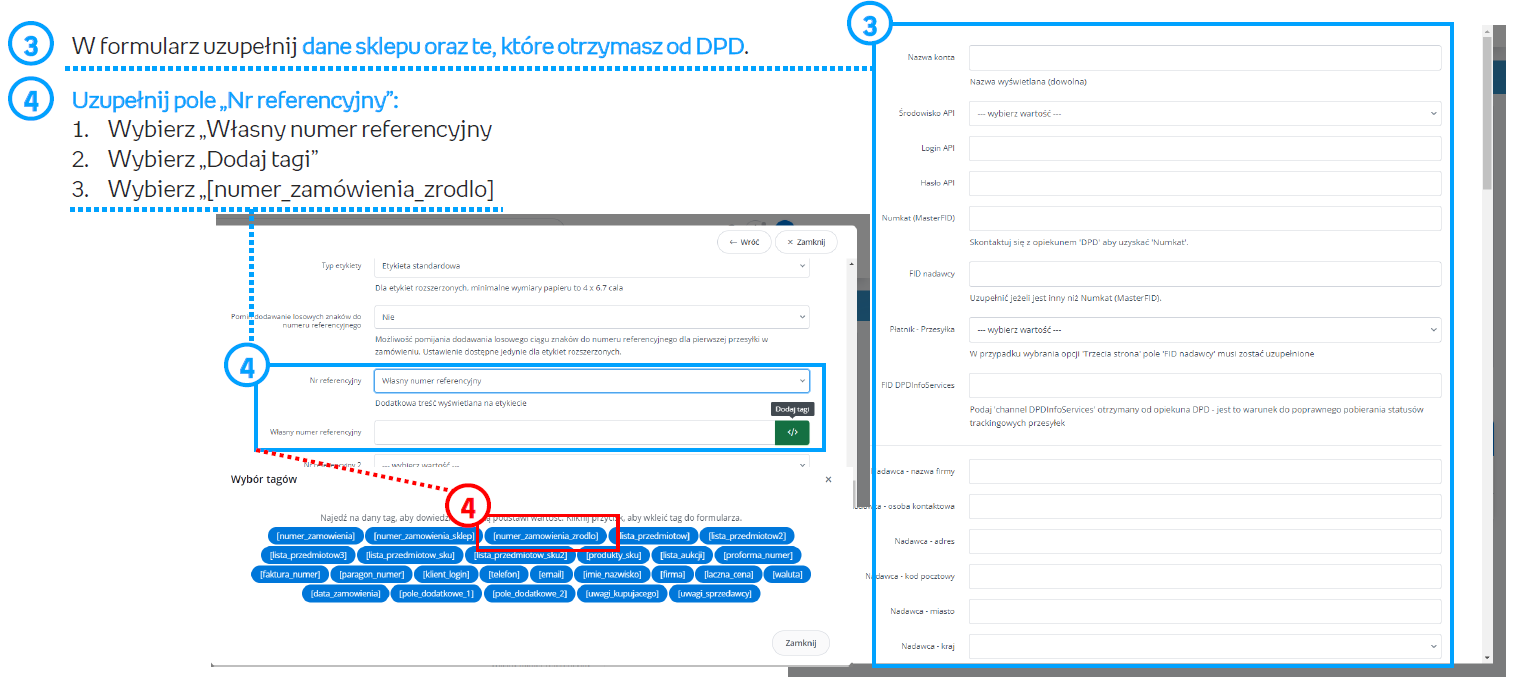Image resolution: width=1527 pixels, height=697 pixels.
Task: Open the Nr referencyjny dropdown
Action: click(x=591, y=381)
